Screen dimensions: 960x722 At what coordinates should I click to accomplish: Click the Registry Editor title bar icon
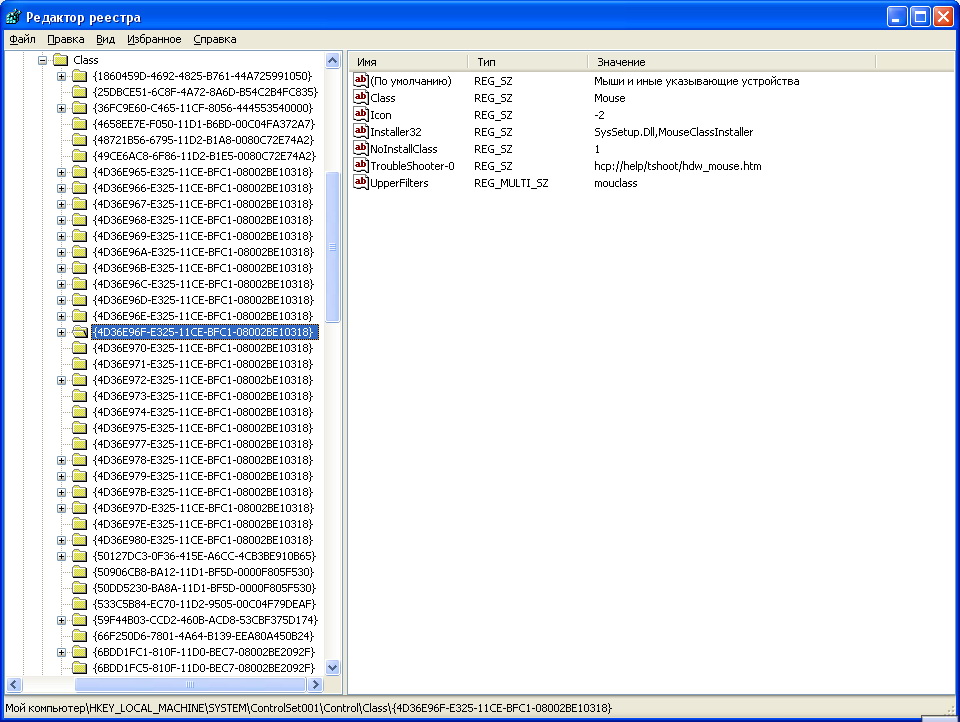13,17
